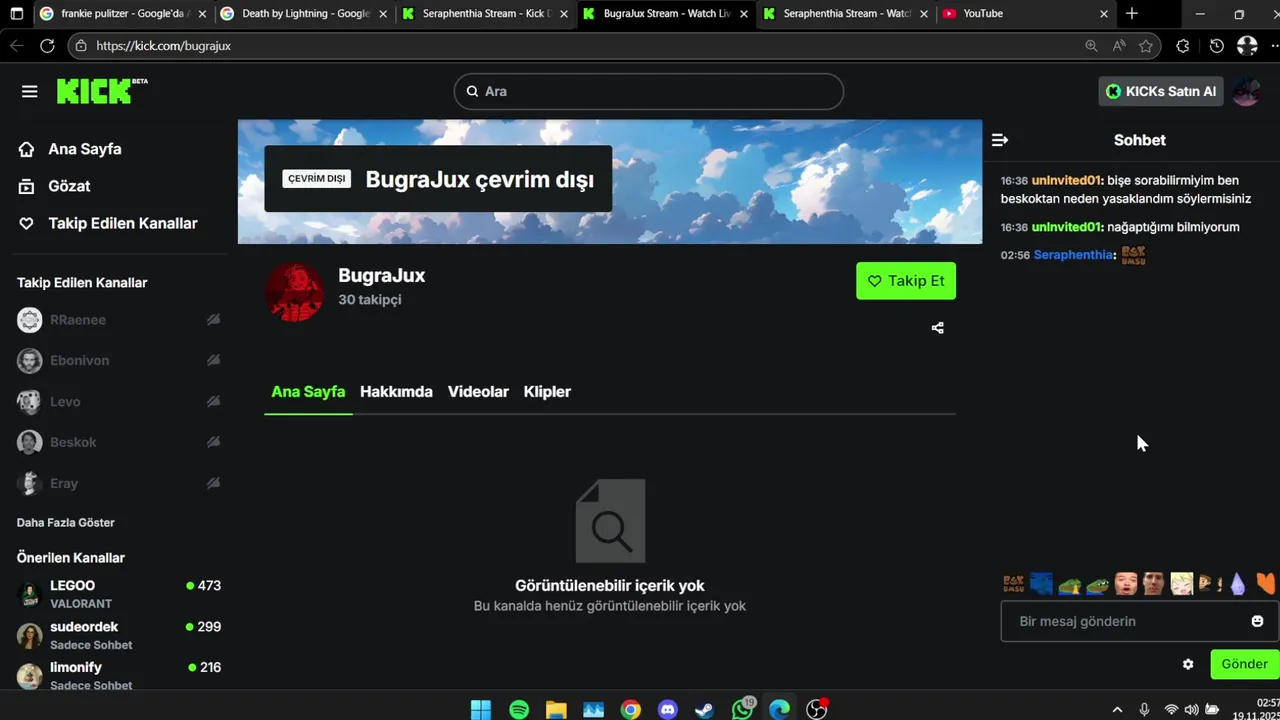Send message with Gönder button
Image resolution: width=1280 pixels, height=720 pixels.
[1245, 664]
